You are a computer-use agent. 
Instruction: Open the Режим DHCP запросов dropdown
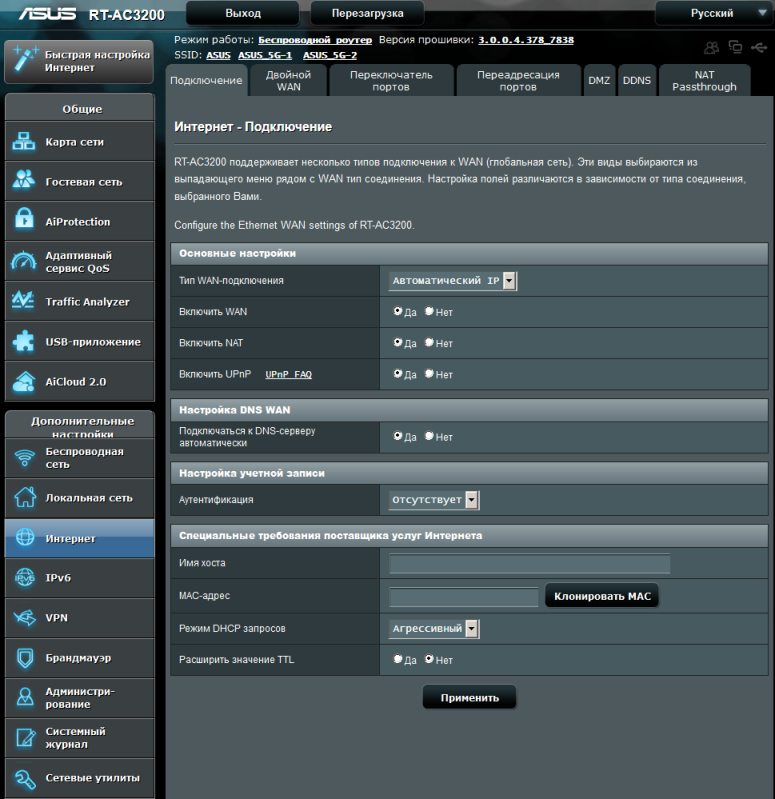click(434, 629)
